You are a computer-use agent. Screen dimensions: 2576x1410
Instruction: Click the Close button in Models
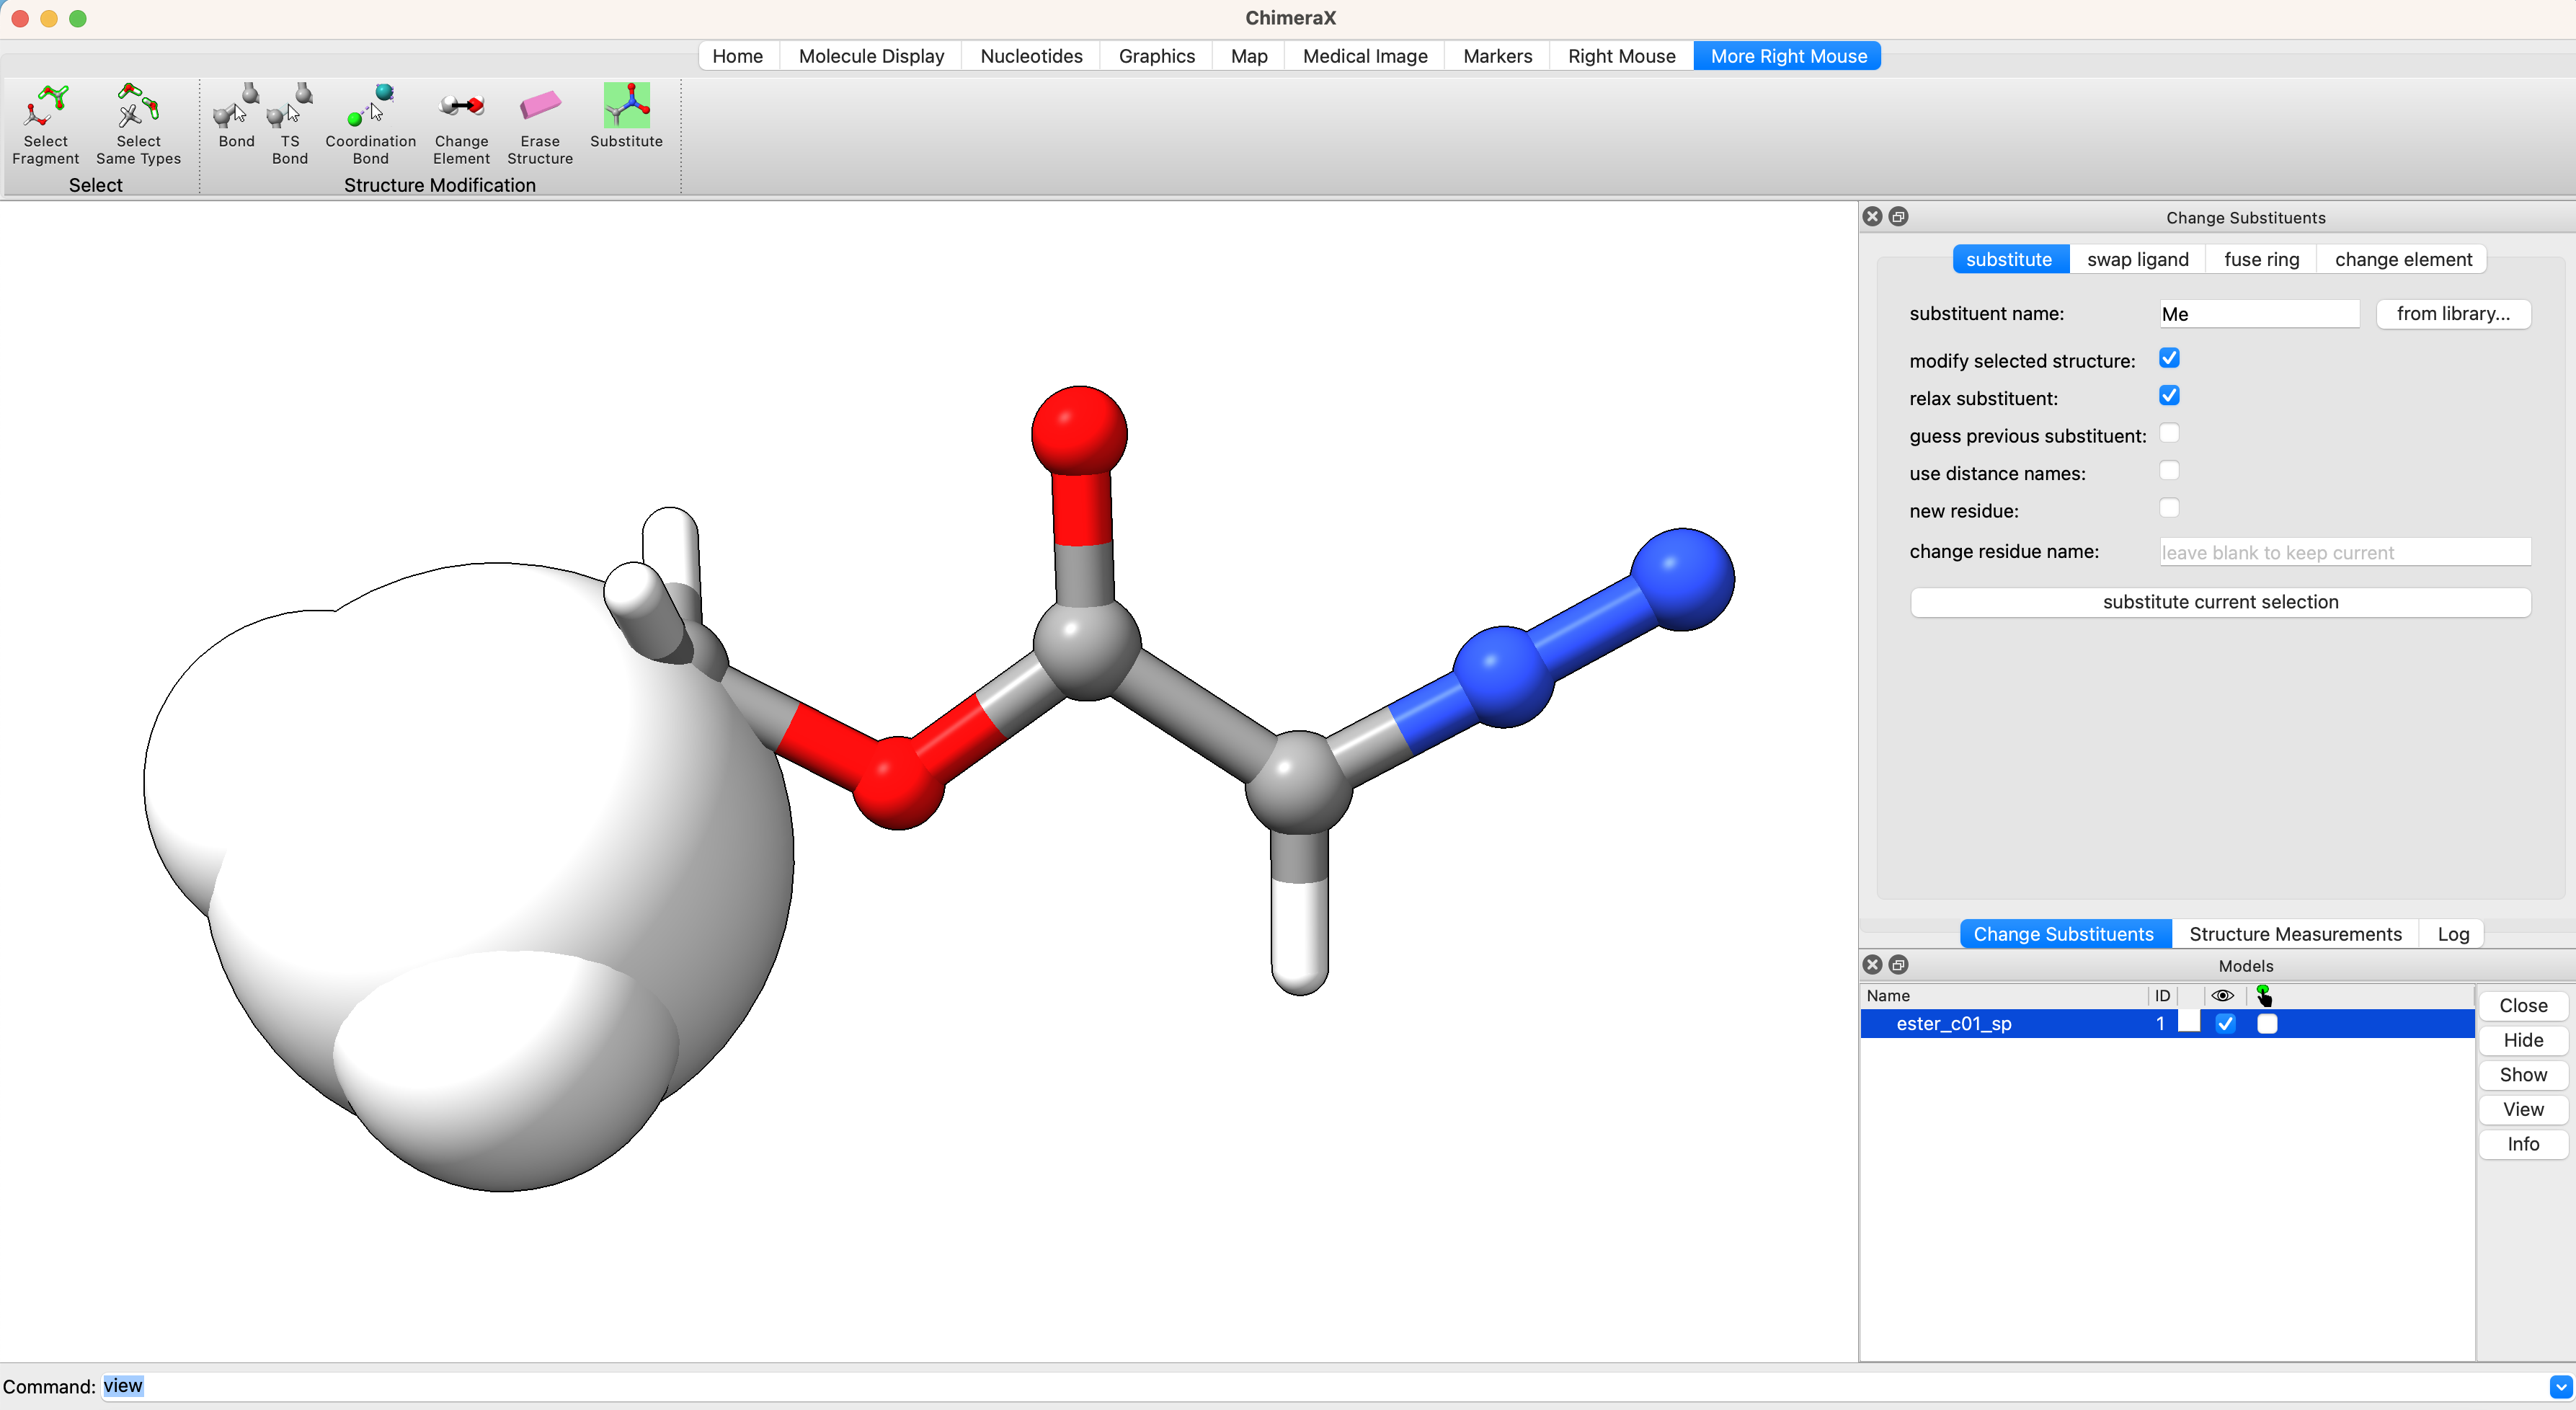point(2523,1006)
